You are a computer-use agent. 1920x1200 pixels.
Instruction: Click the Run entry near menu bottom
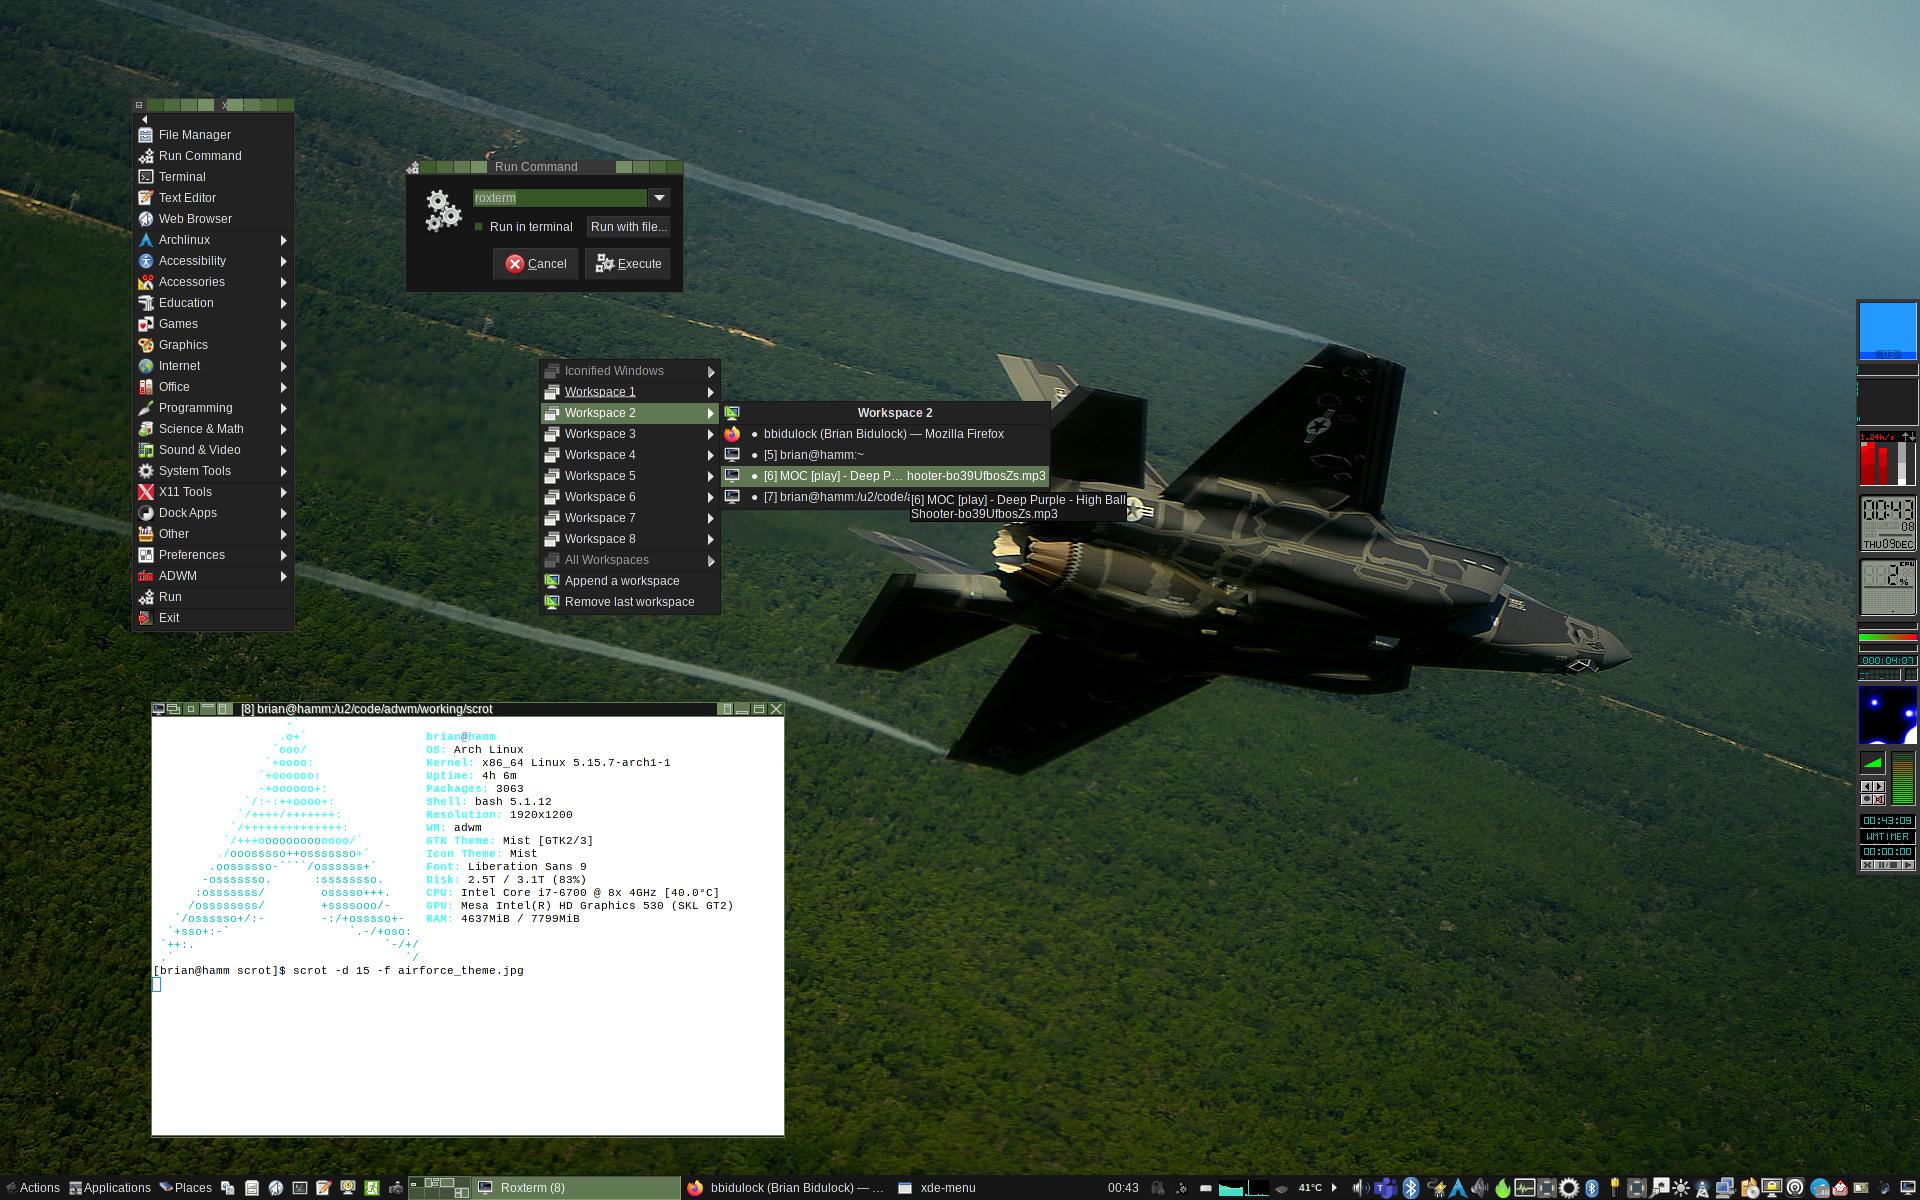pos(213,597)
